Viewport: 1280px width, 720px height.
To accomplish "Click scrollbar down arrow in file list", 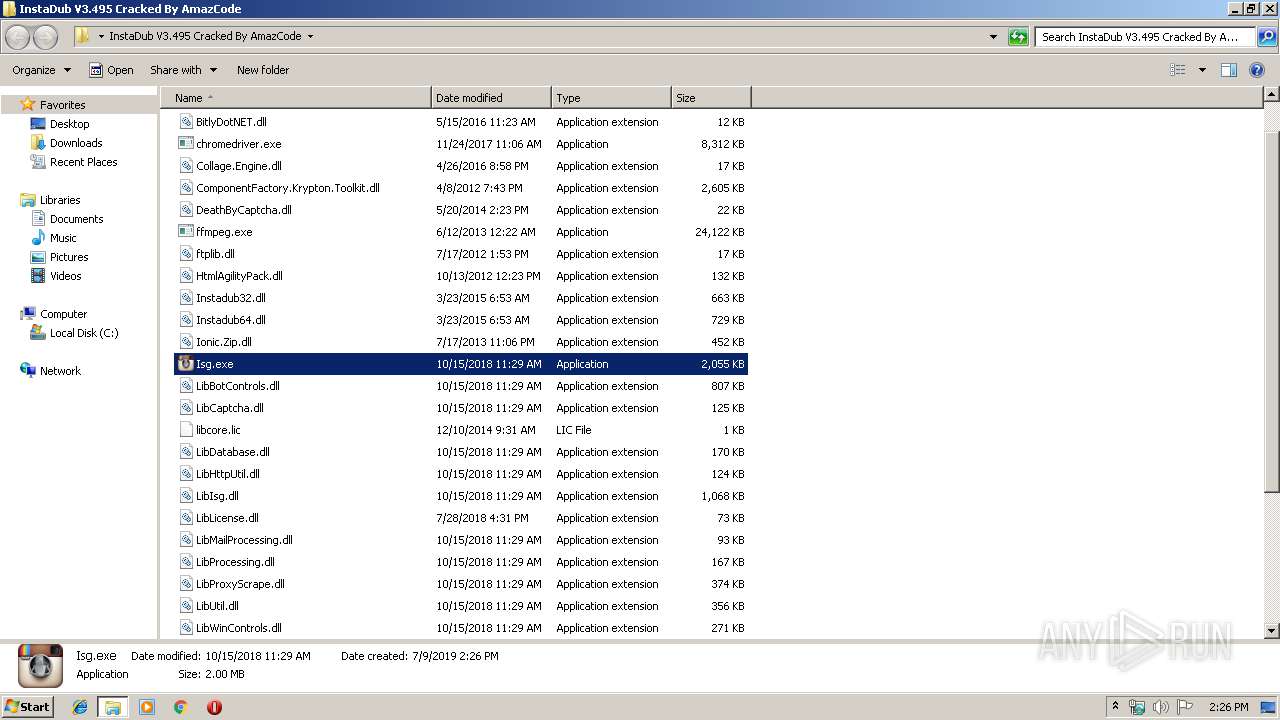I will pyautogui.click(x=1271, y=631).
